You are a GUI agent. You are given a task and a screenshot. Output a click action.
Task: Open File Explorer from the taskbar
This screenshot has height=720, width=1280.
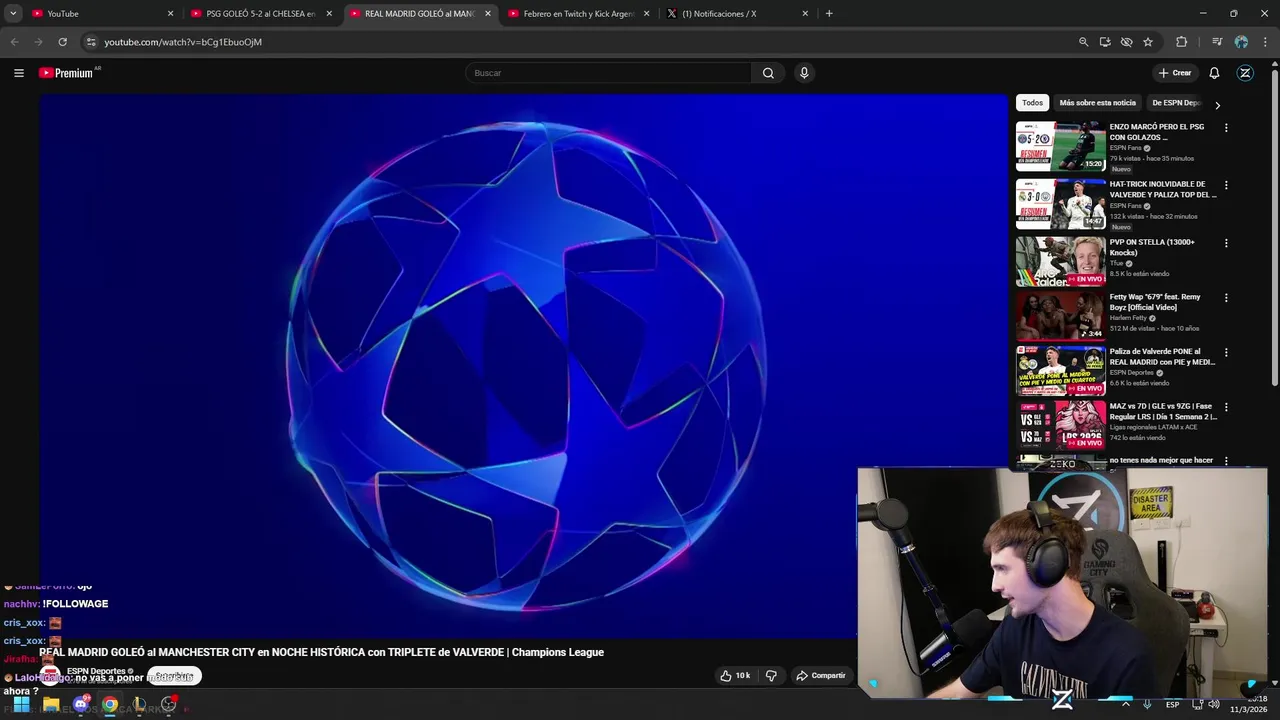point(51,705)
